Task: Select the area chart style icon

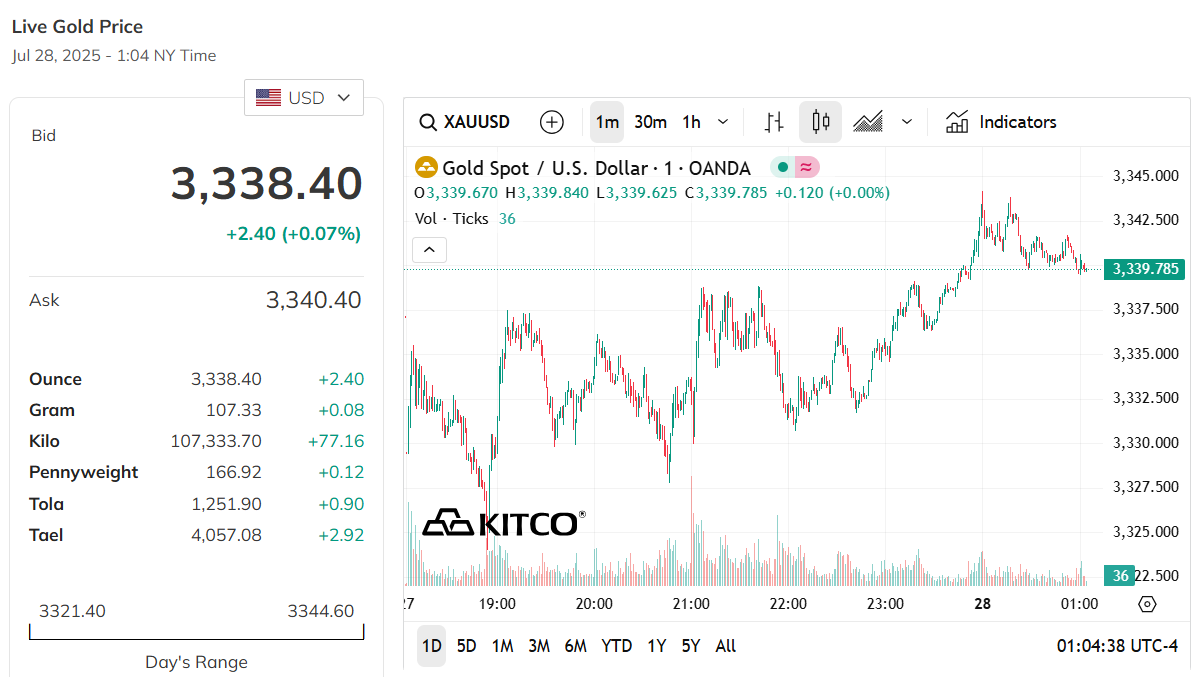Action: coord(868,122)
